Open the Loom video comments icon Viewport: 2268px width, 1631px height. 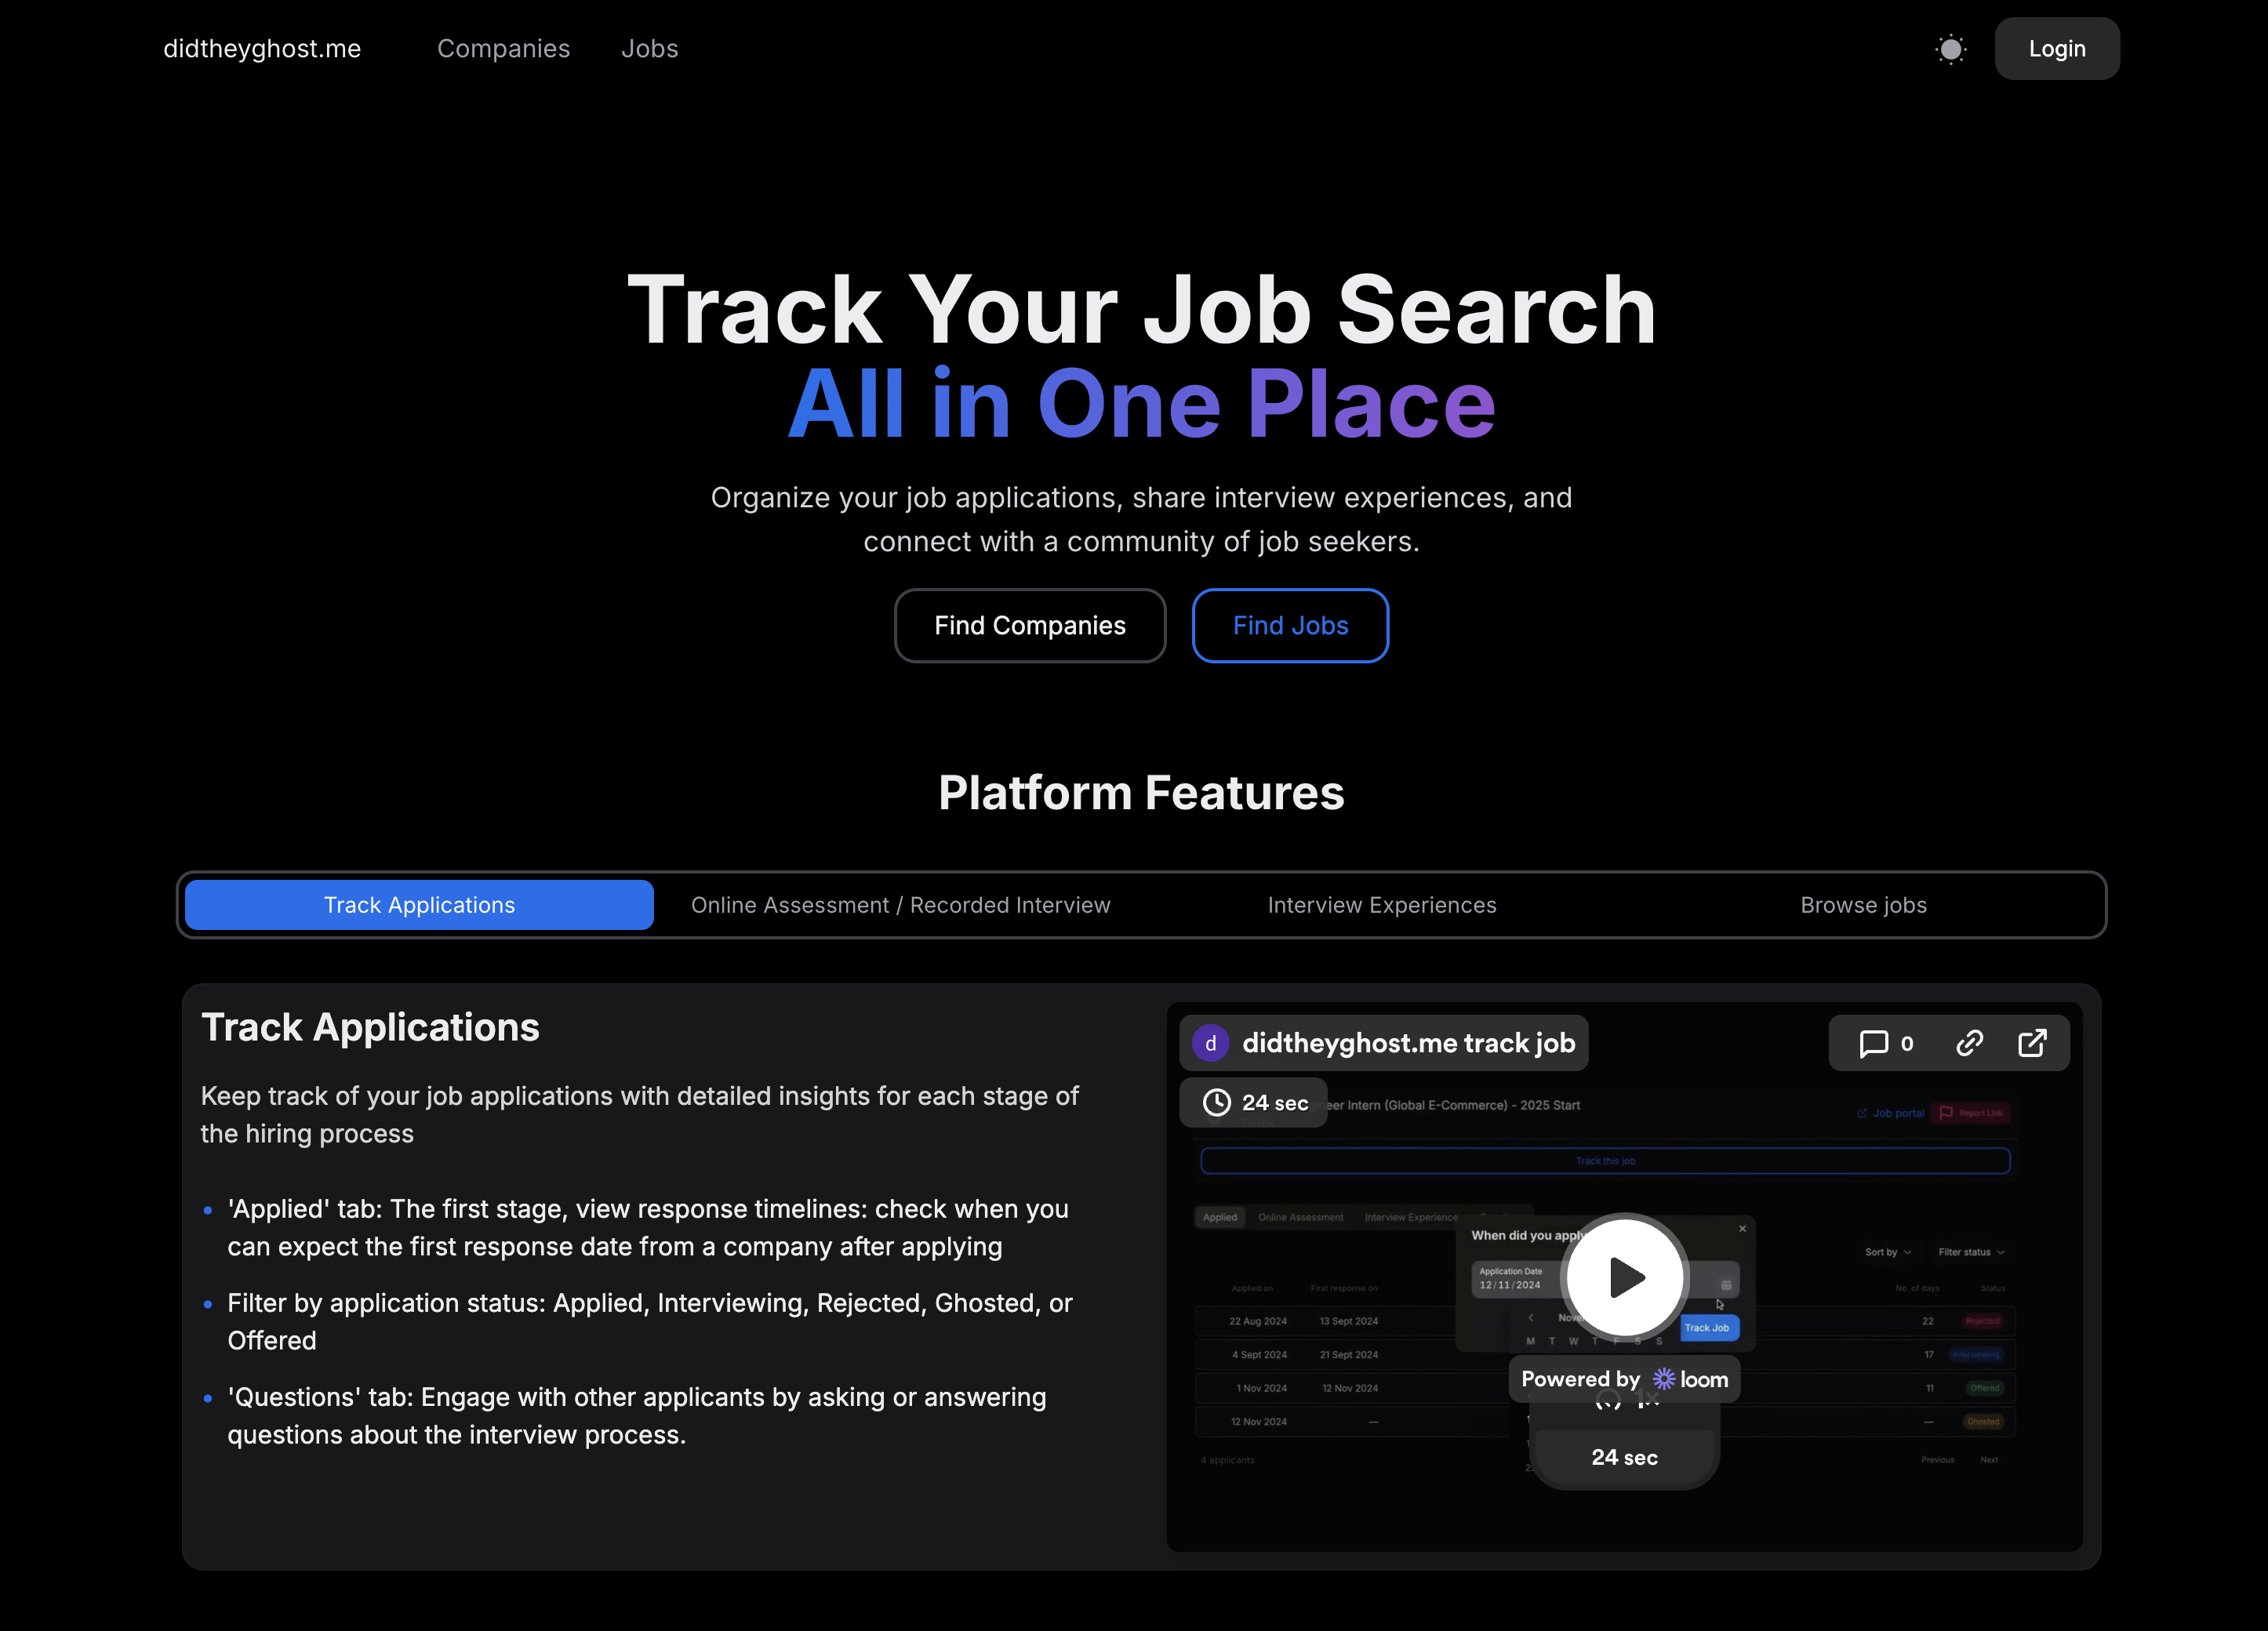pyautogui.click(x=1873, y=1043)
